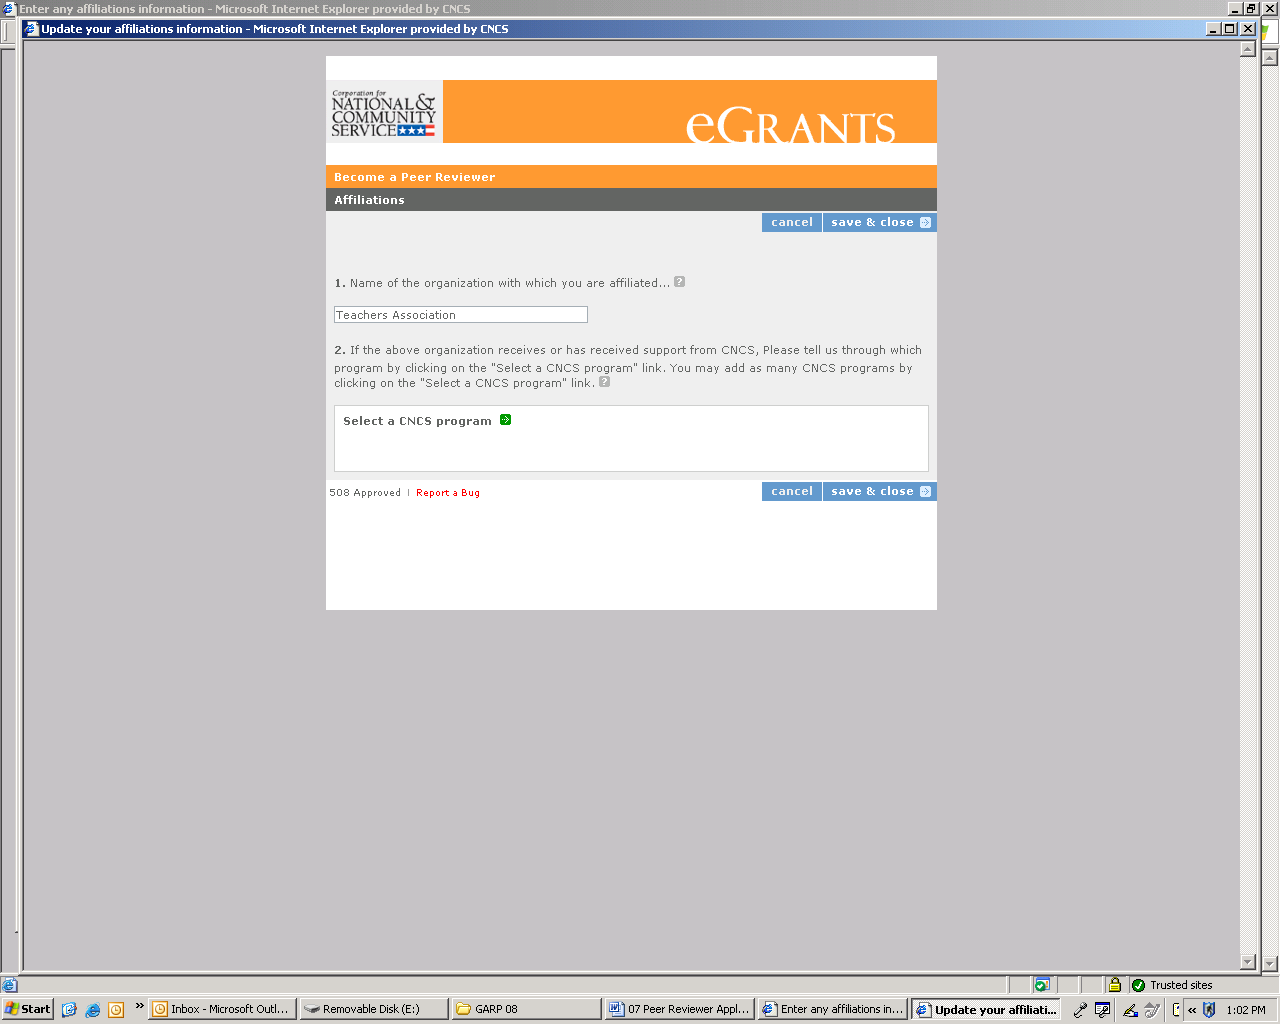Screen dimensions: 1280x1024
Task: Click the privacy report icon in status bar
Action: point(1042,985)
